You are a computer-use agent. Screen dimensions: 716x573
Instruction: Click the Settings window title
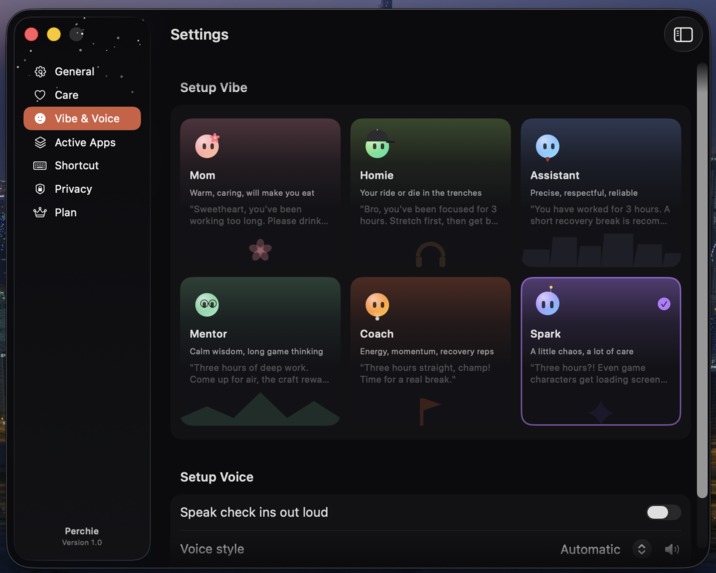point(200,35)
